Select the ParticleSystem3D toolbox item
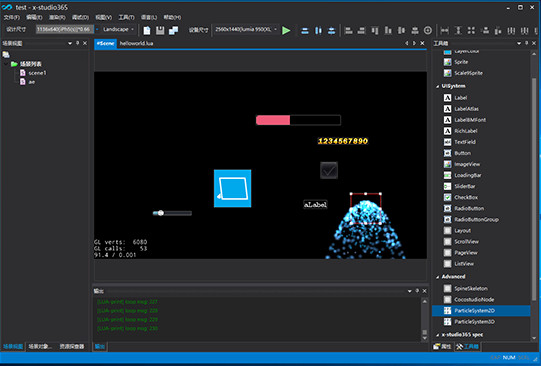The width and height of the screenshot is (541, 366). pos(474,321)
